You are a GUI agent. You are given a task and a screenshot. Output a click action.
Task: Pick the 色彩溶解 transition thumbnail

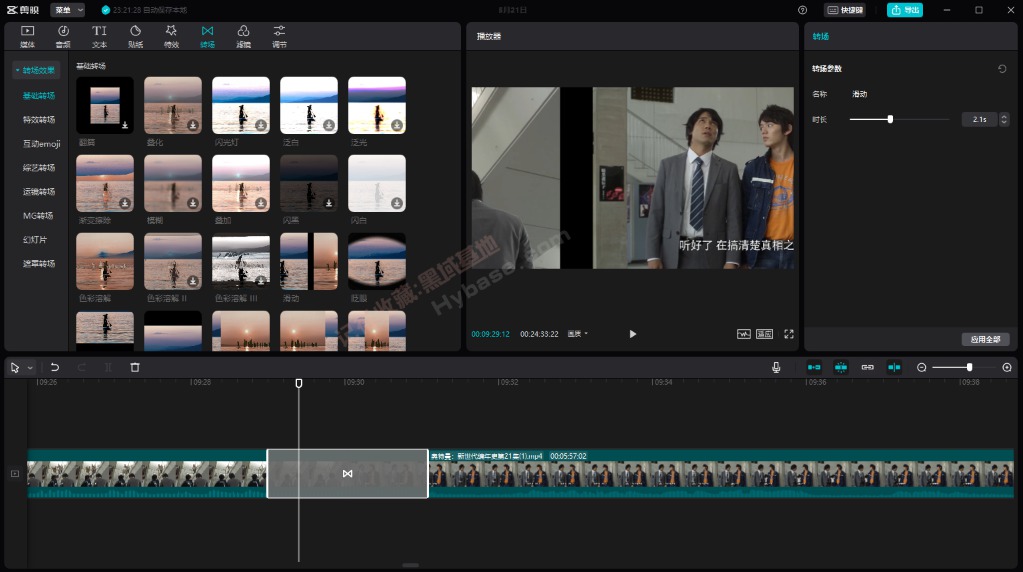104,261
